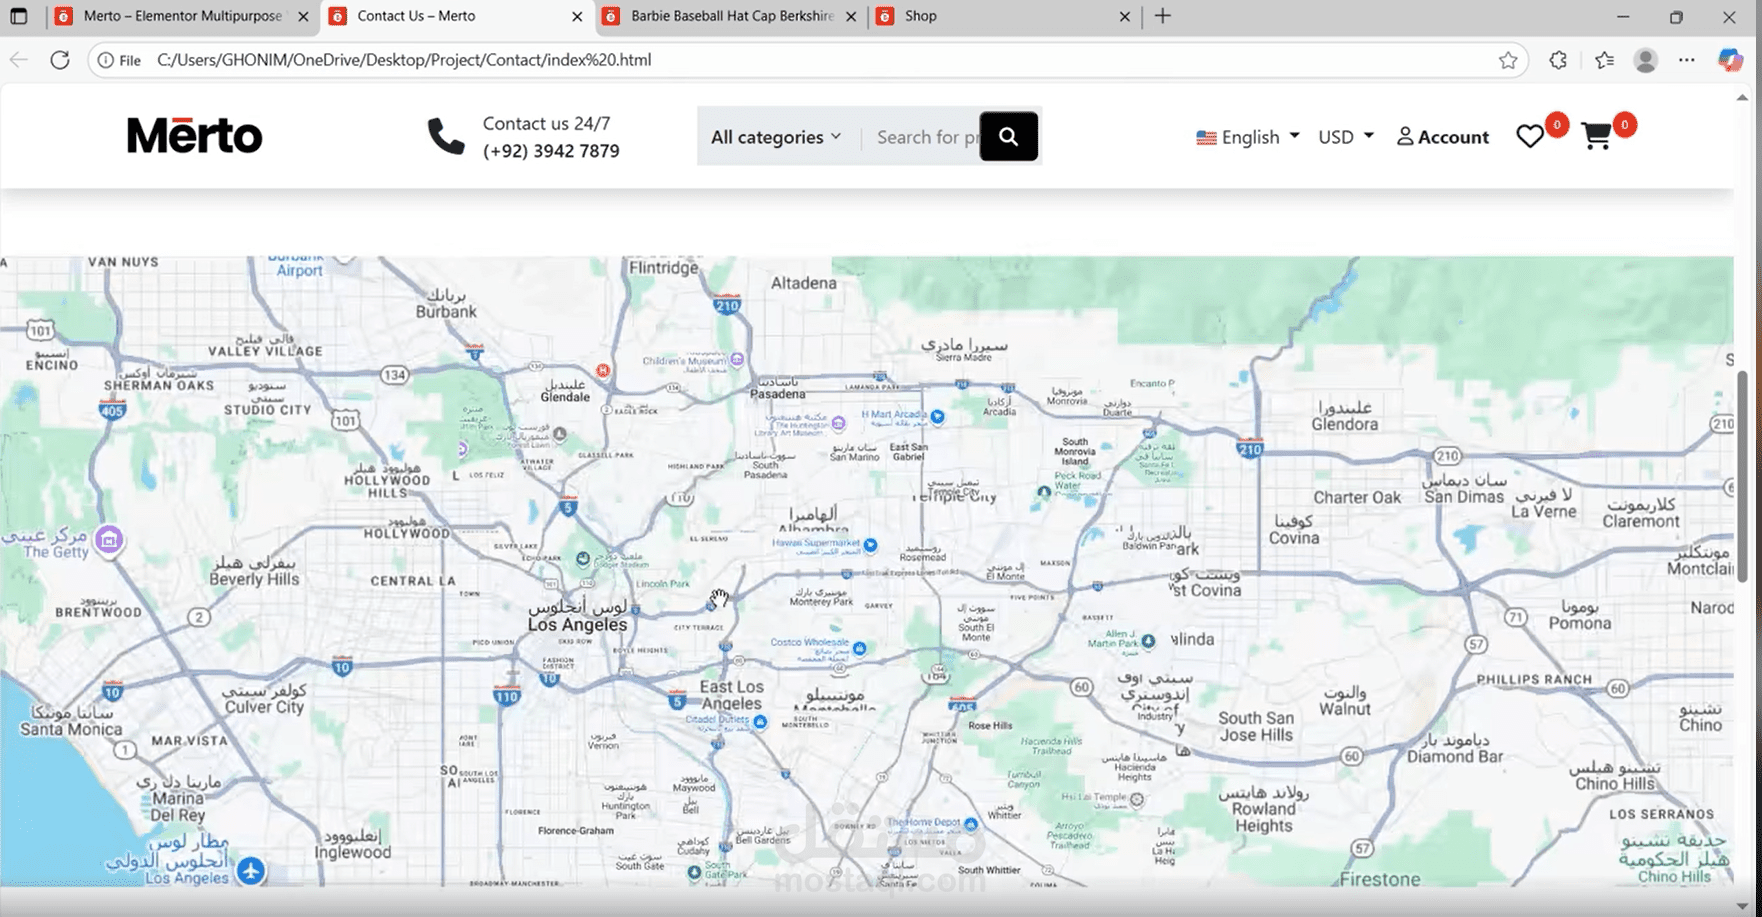Click the phone handset icon
This screenshot has height=917, width=1762.
point(446,136)
